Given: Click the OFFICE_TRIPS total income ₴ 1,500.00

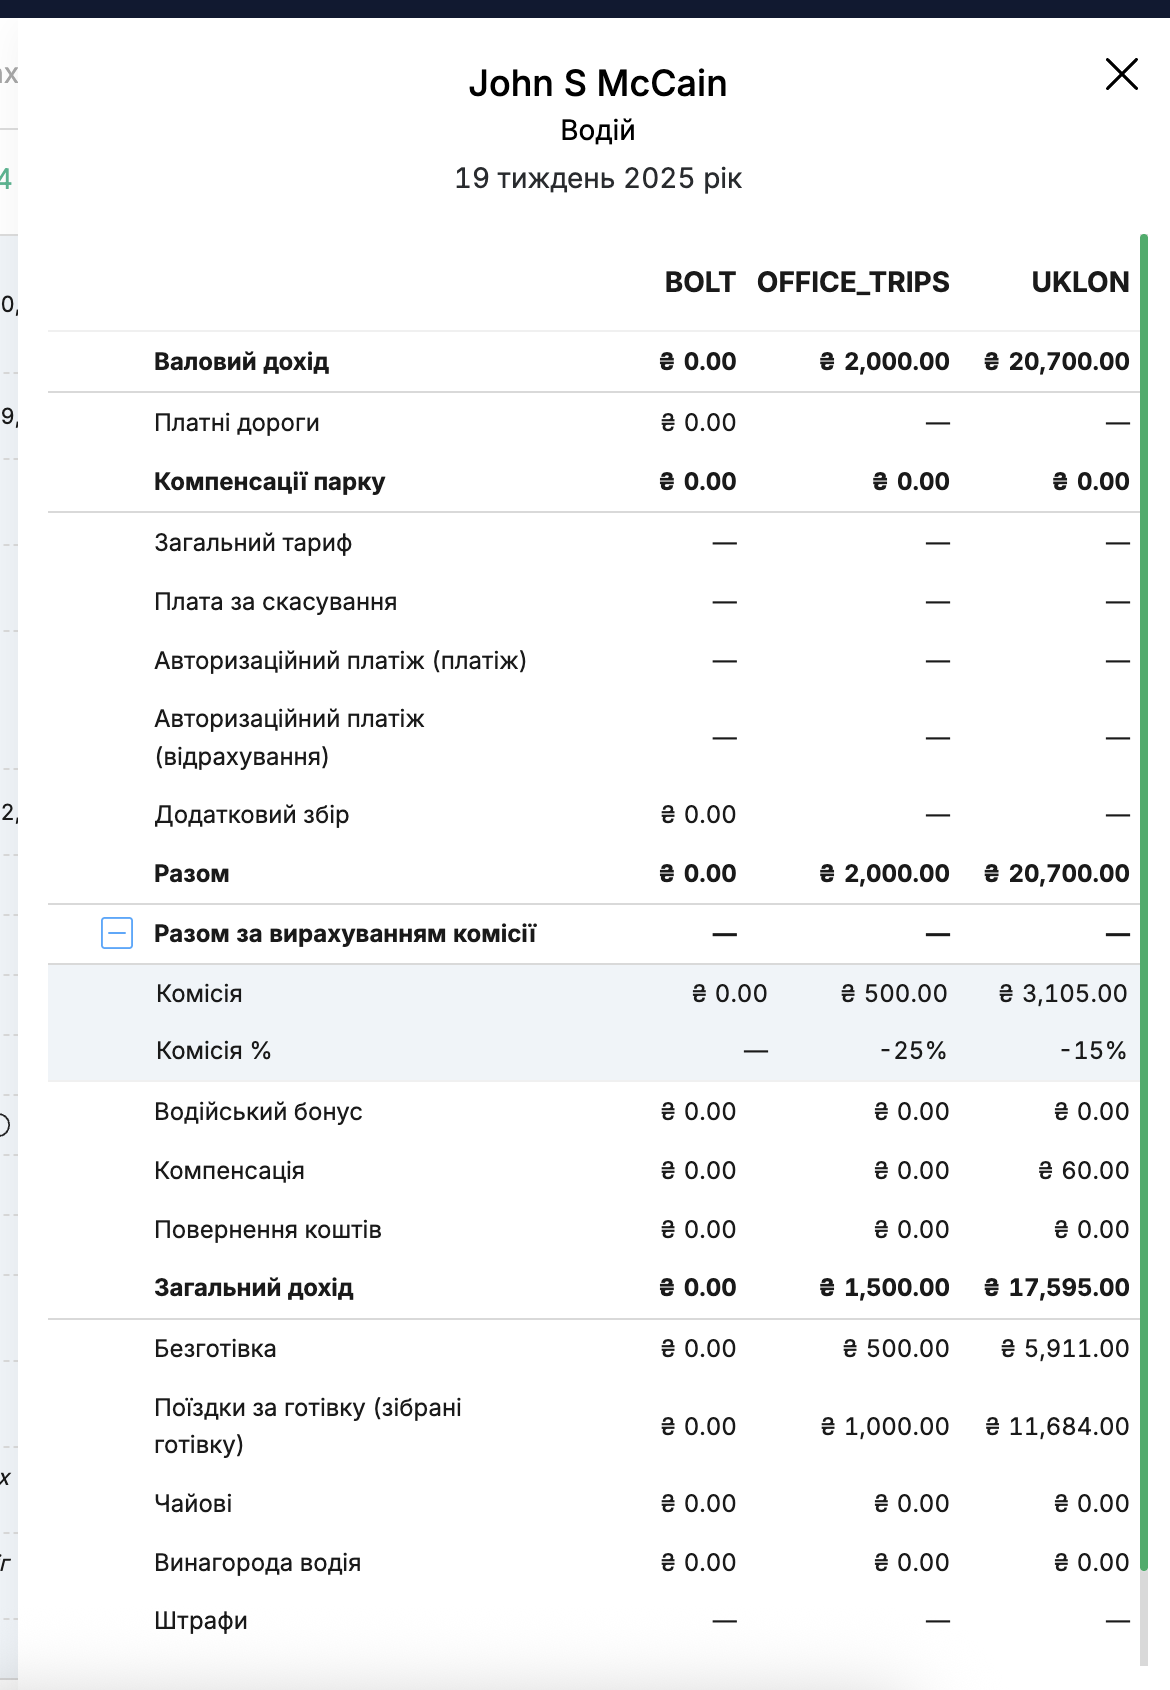Looking at the screenshot, I should (x=884, y=1287).
